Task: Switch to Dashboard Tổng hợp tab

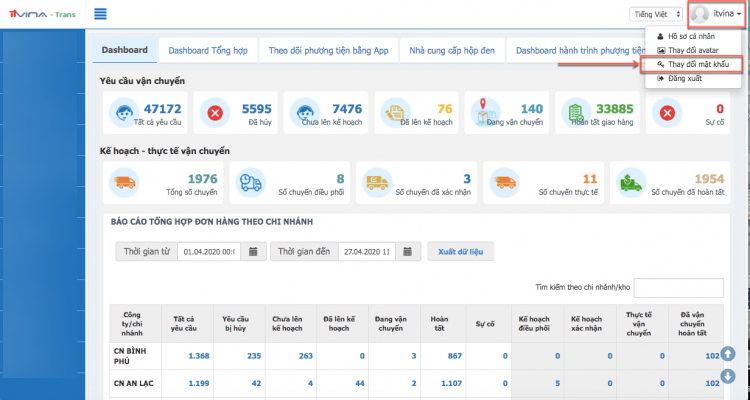Action: (208, 50)
